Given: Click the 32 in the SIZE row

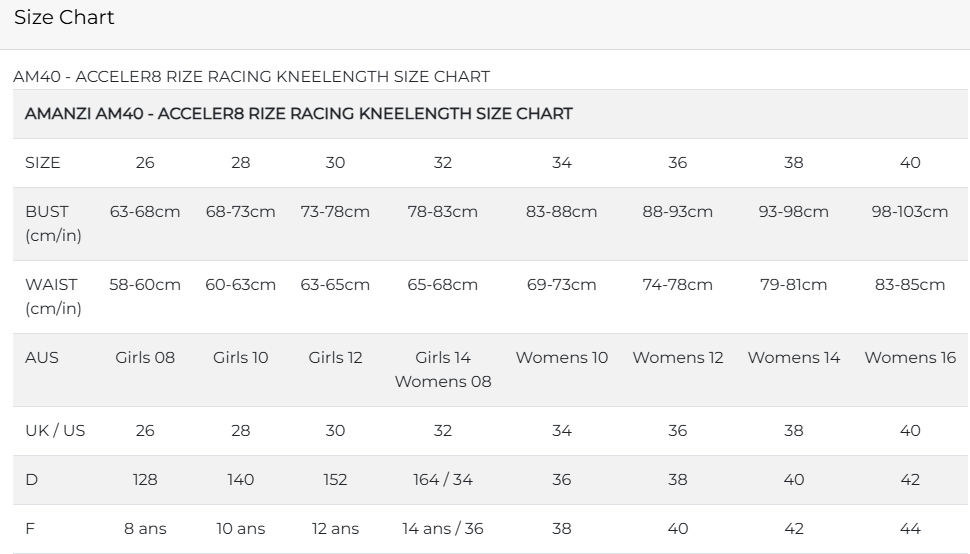Looking at the screenshot, I should tap(443, 163).
